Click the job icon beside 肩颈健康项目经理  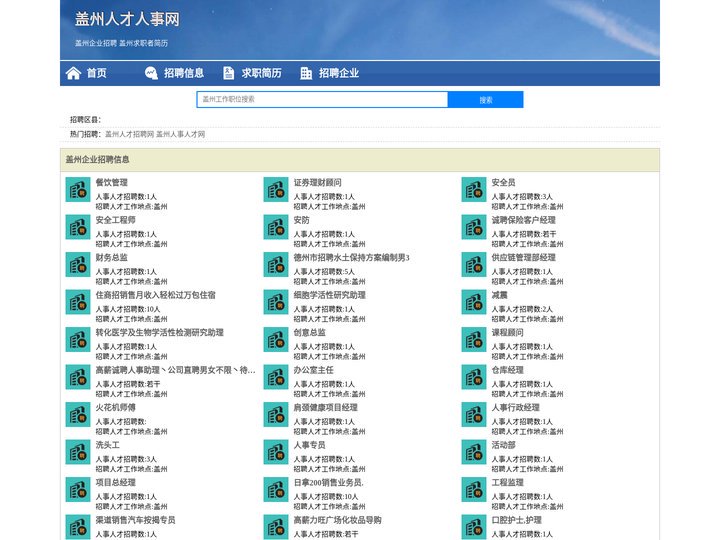276,415
